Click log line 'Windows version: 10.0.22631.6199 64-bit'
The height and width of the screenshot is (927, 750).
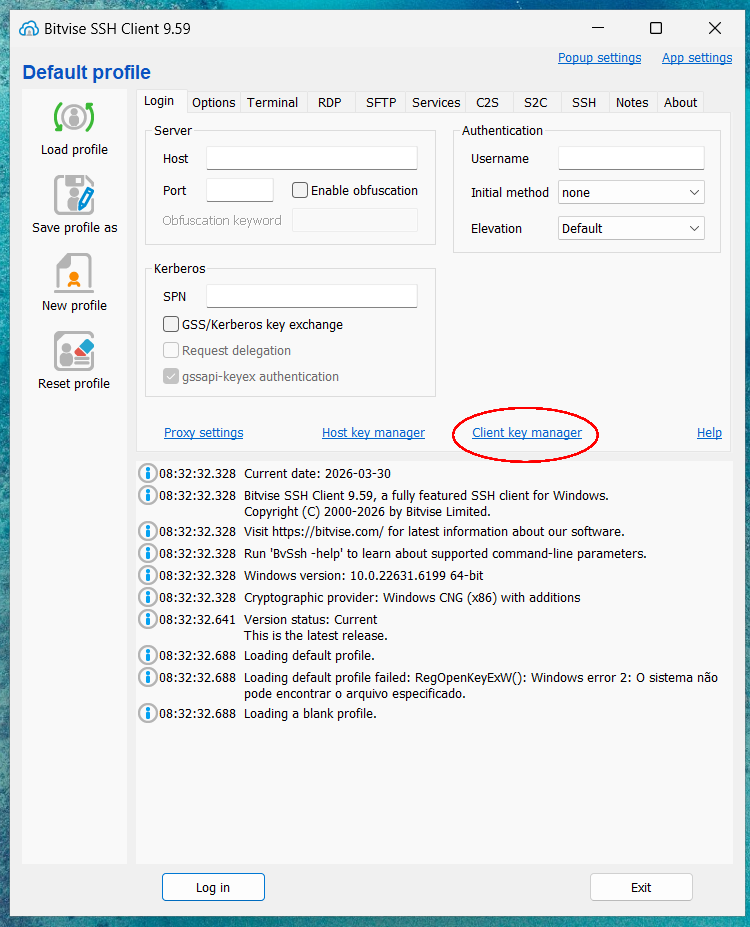tap(363, 575)
